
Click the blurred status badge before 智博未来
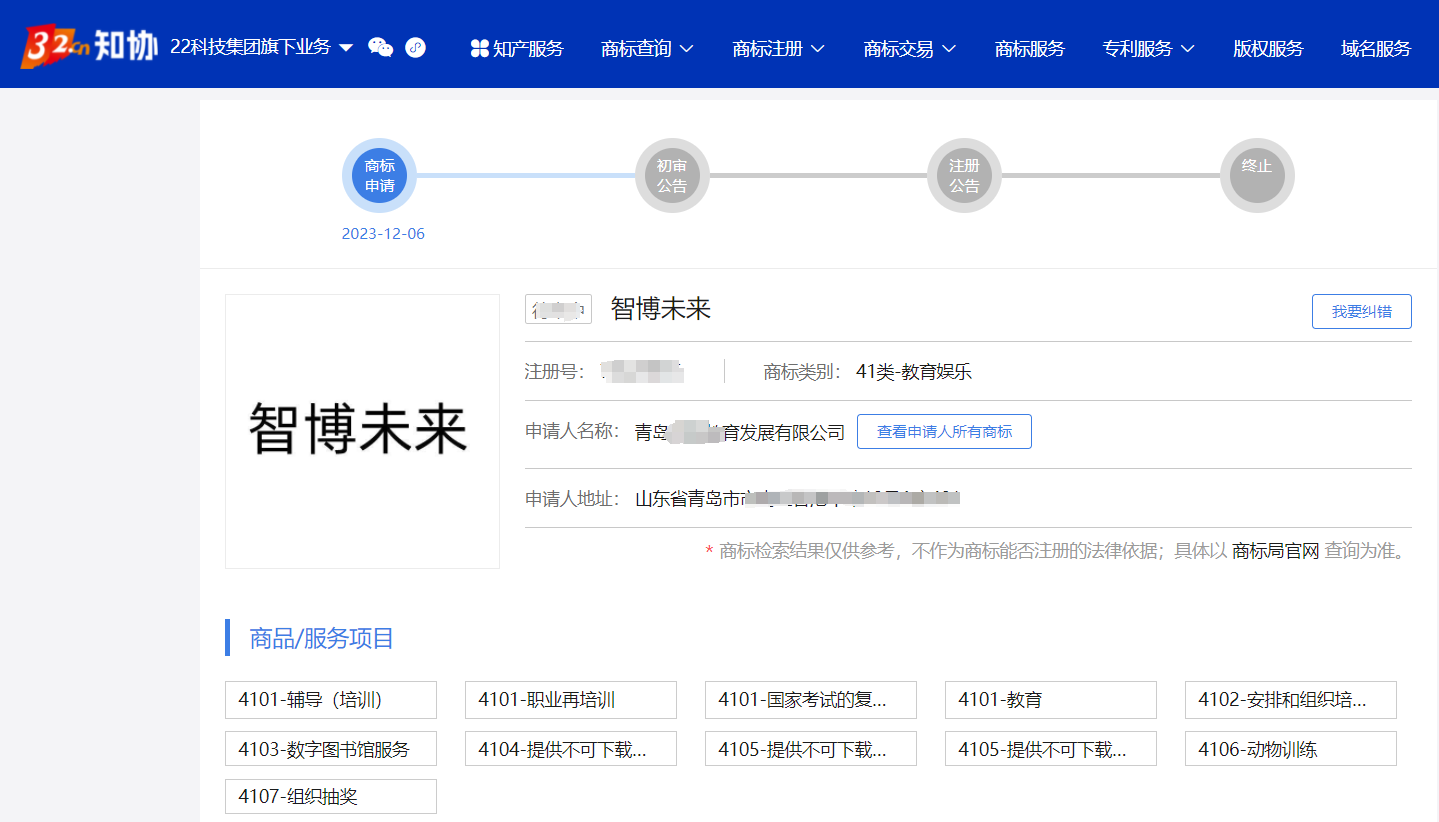[x=558, y=310]
